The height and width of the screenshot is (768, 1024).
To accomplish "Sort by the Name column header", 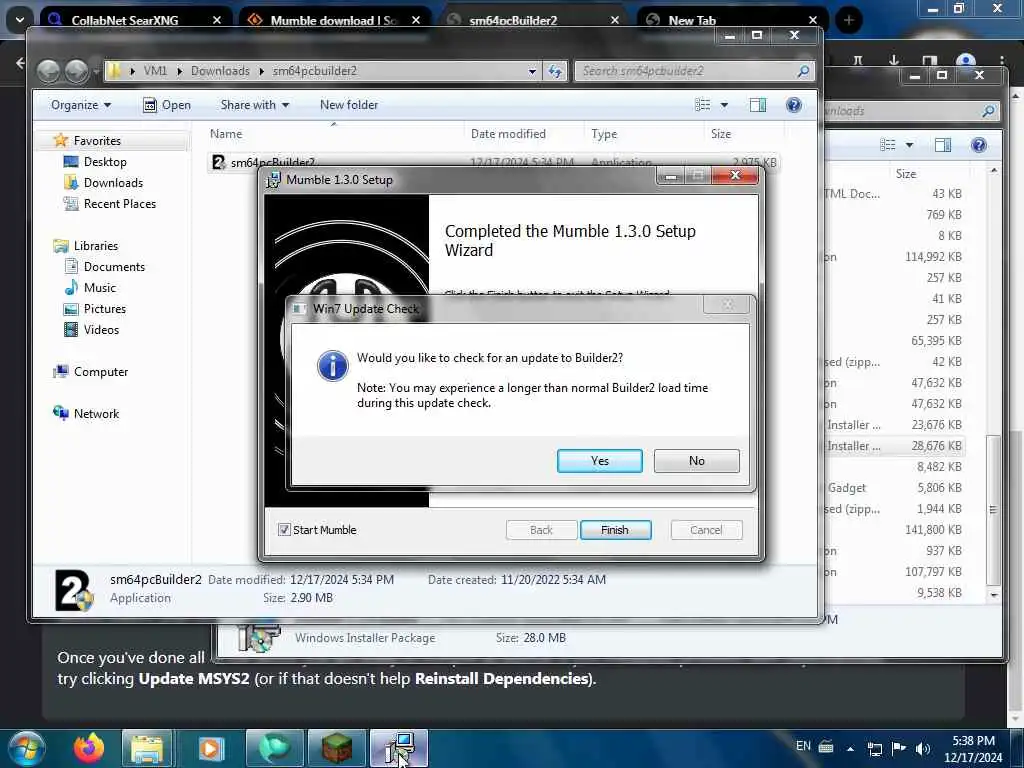I will pos(226,133).
